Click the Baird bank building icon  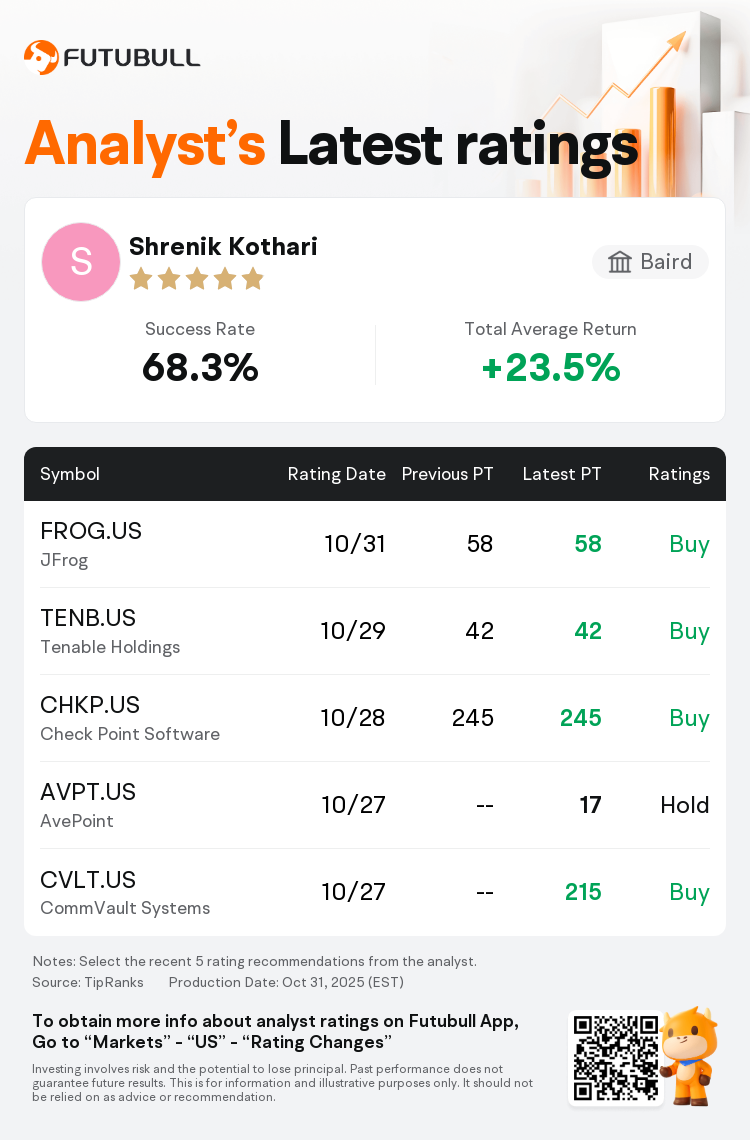coord(620,262)
